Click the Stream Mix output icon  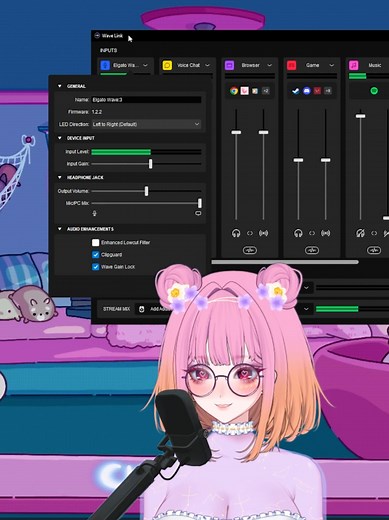[x=142, y=309]
